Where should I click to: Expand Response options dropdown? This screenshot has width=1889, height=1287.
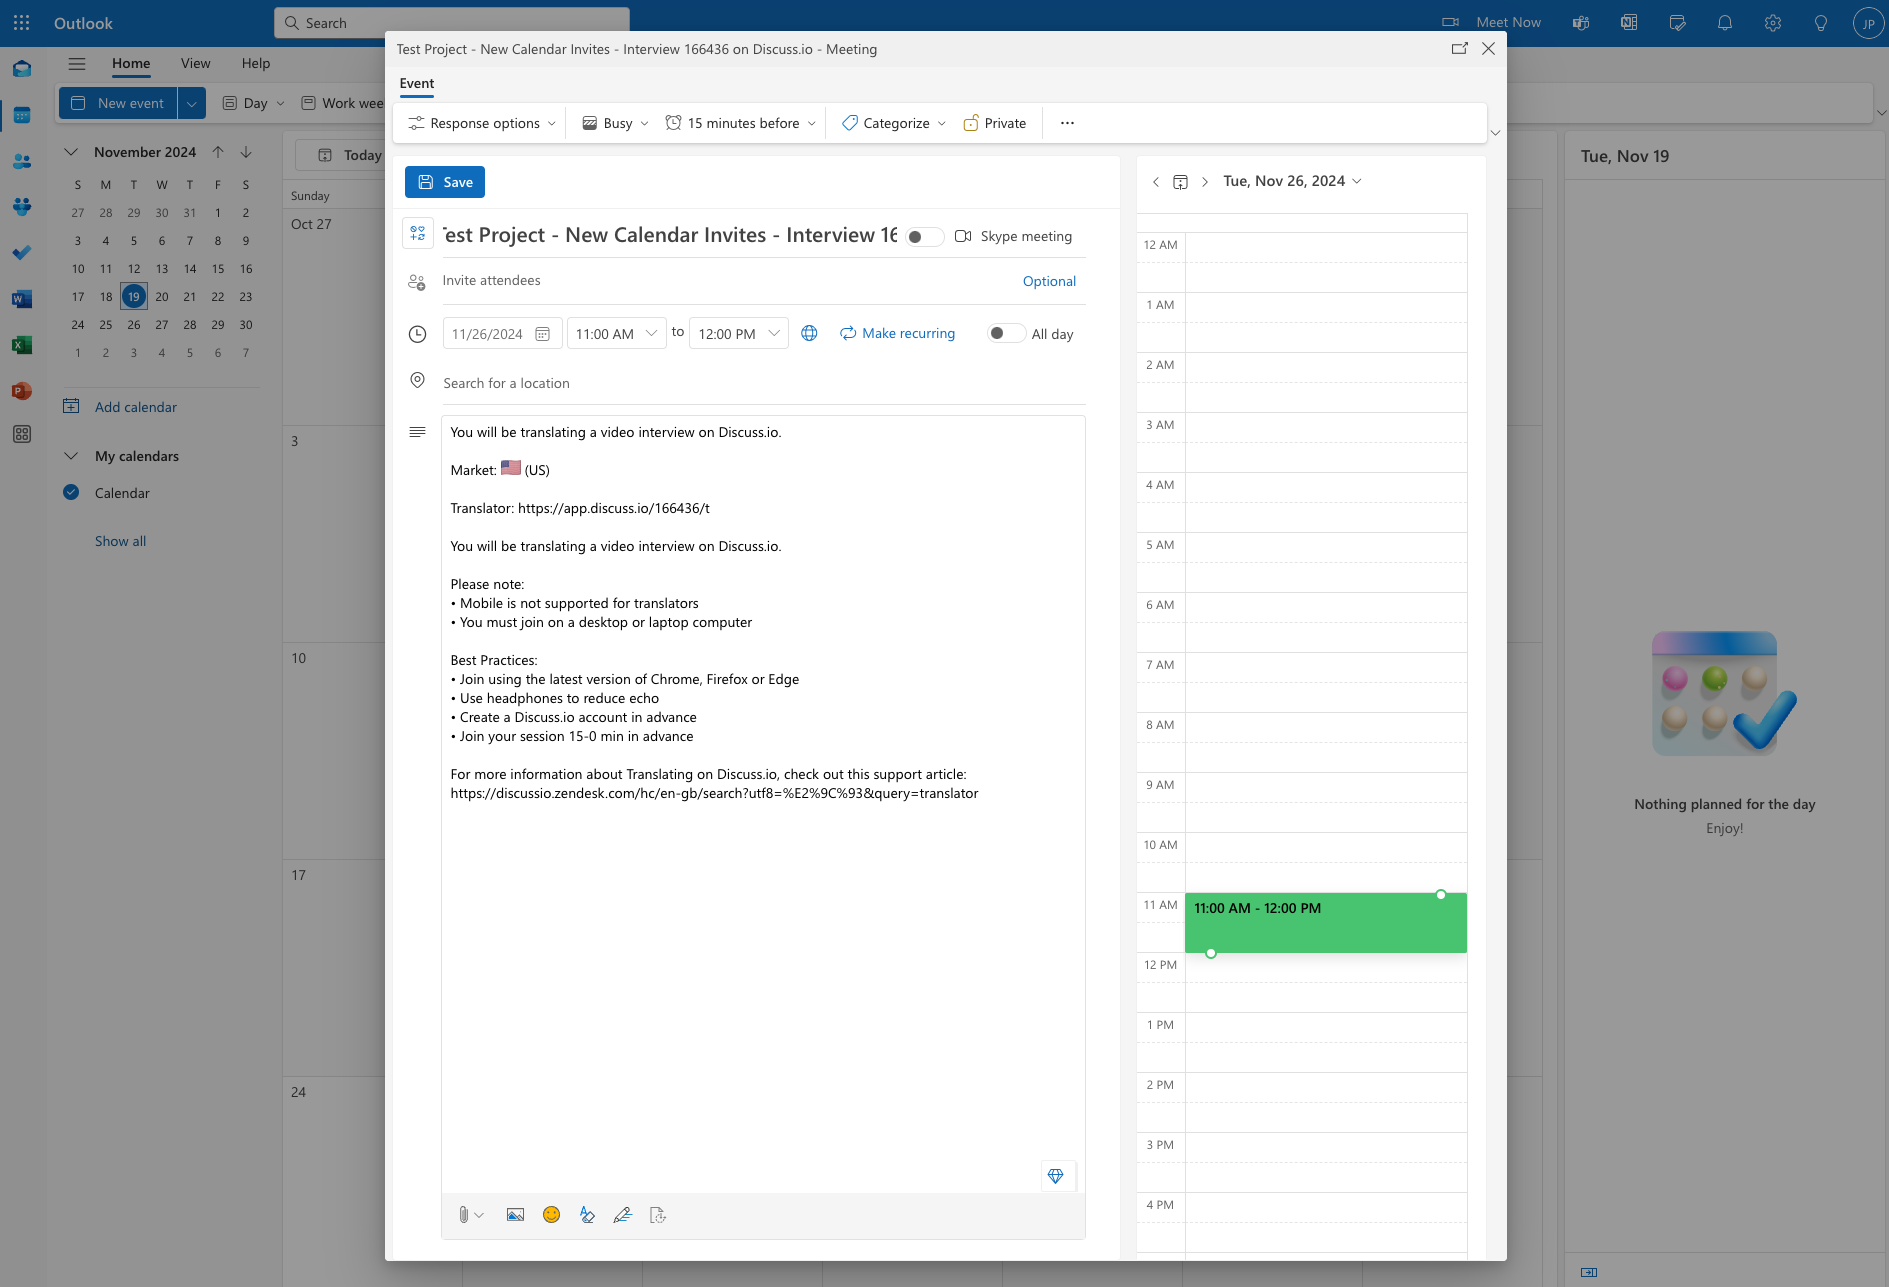[481, 123]
